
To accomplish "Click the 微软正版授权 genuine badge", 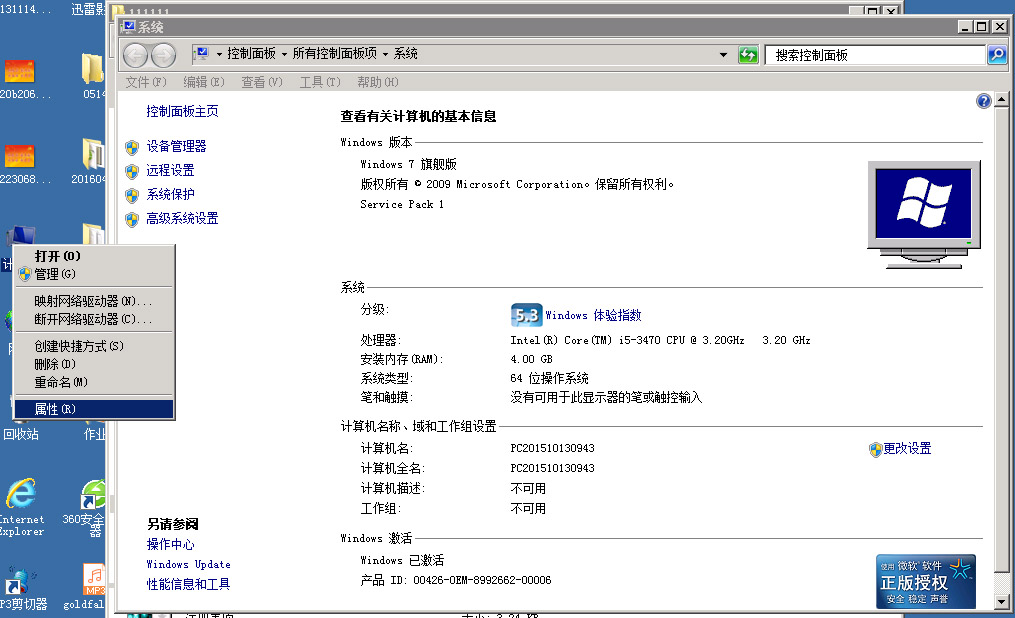I will (x=926, y=581).
